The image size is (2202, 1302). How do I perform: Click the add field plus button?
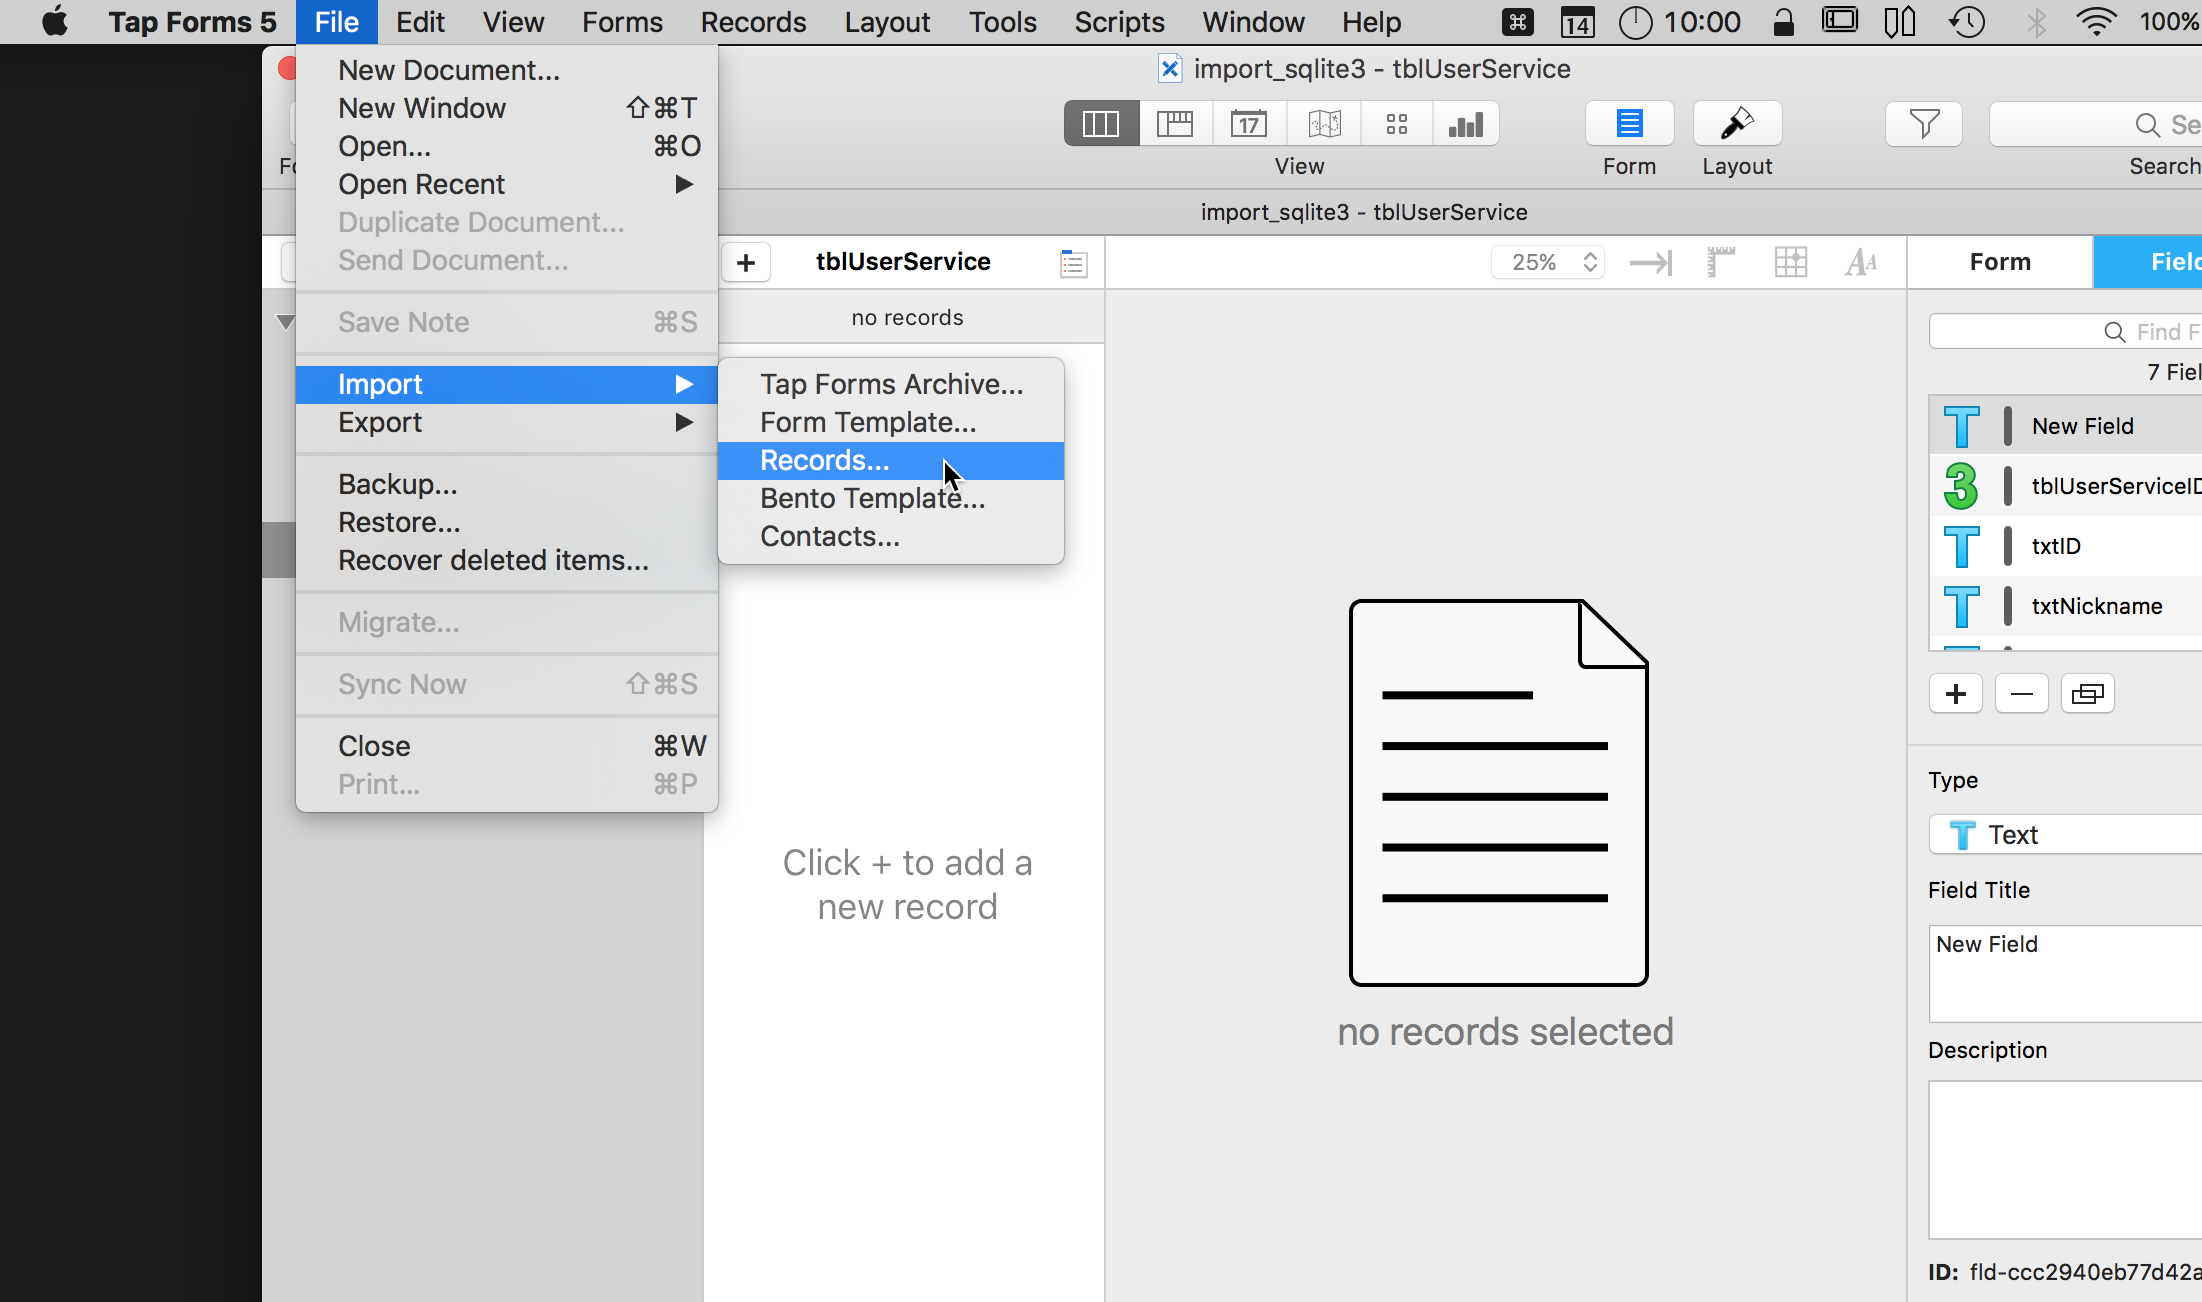[x=1956, y=693]
